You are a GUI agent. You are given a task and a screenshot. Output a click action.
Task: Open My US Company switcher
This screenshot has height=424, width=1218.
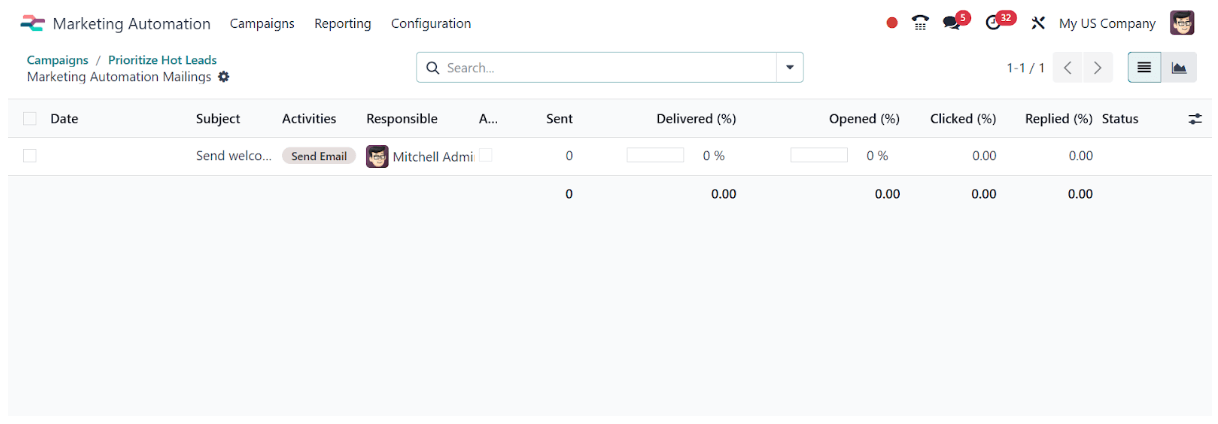tap(1107, 23)
